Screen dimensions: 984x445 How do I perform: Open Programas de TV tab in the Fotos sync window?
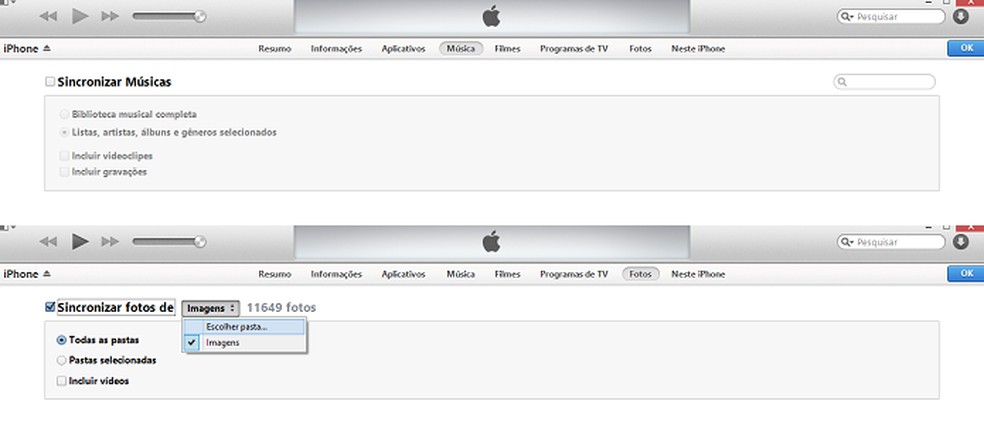tap(574, 274)
